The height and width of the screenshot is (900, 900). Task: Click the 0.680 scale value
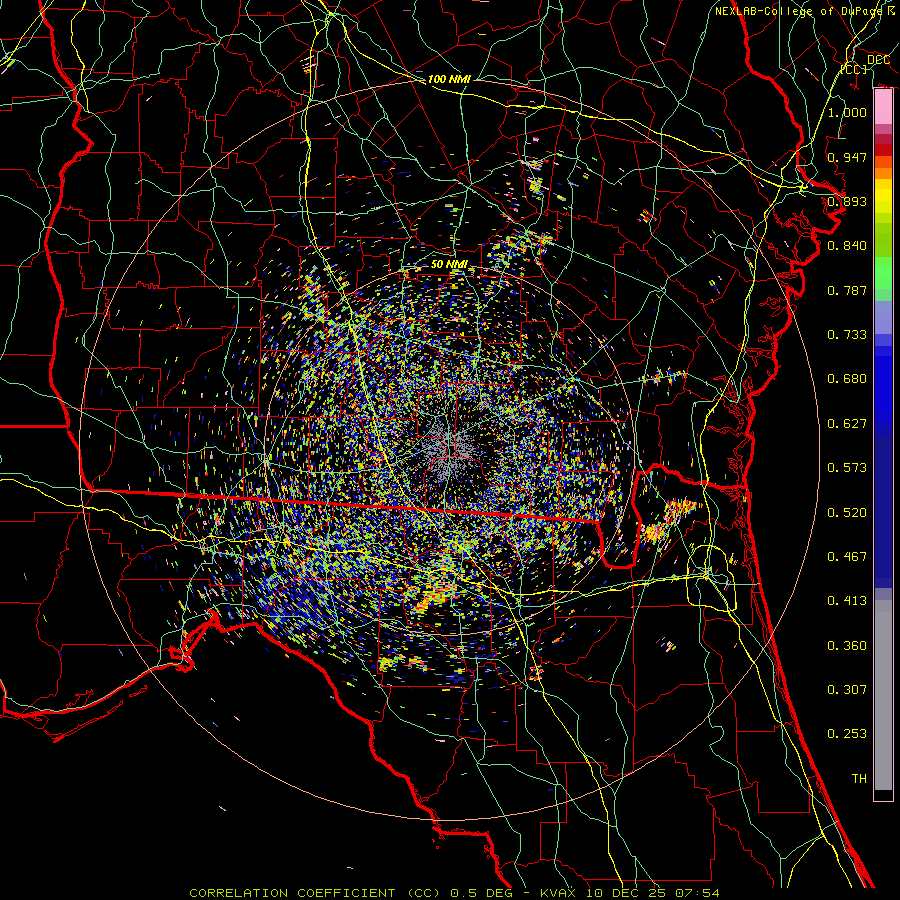[847, 379]
